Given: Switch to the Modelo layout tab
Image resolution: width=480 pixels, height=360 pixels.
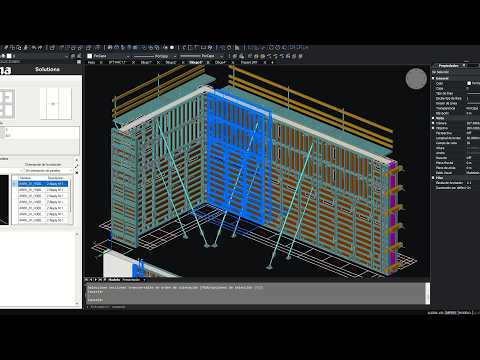Looking at the screenshot, I should click(114, 280).
